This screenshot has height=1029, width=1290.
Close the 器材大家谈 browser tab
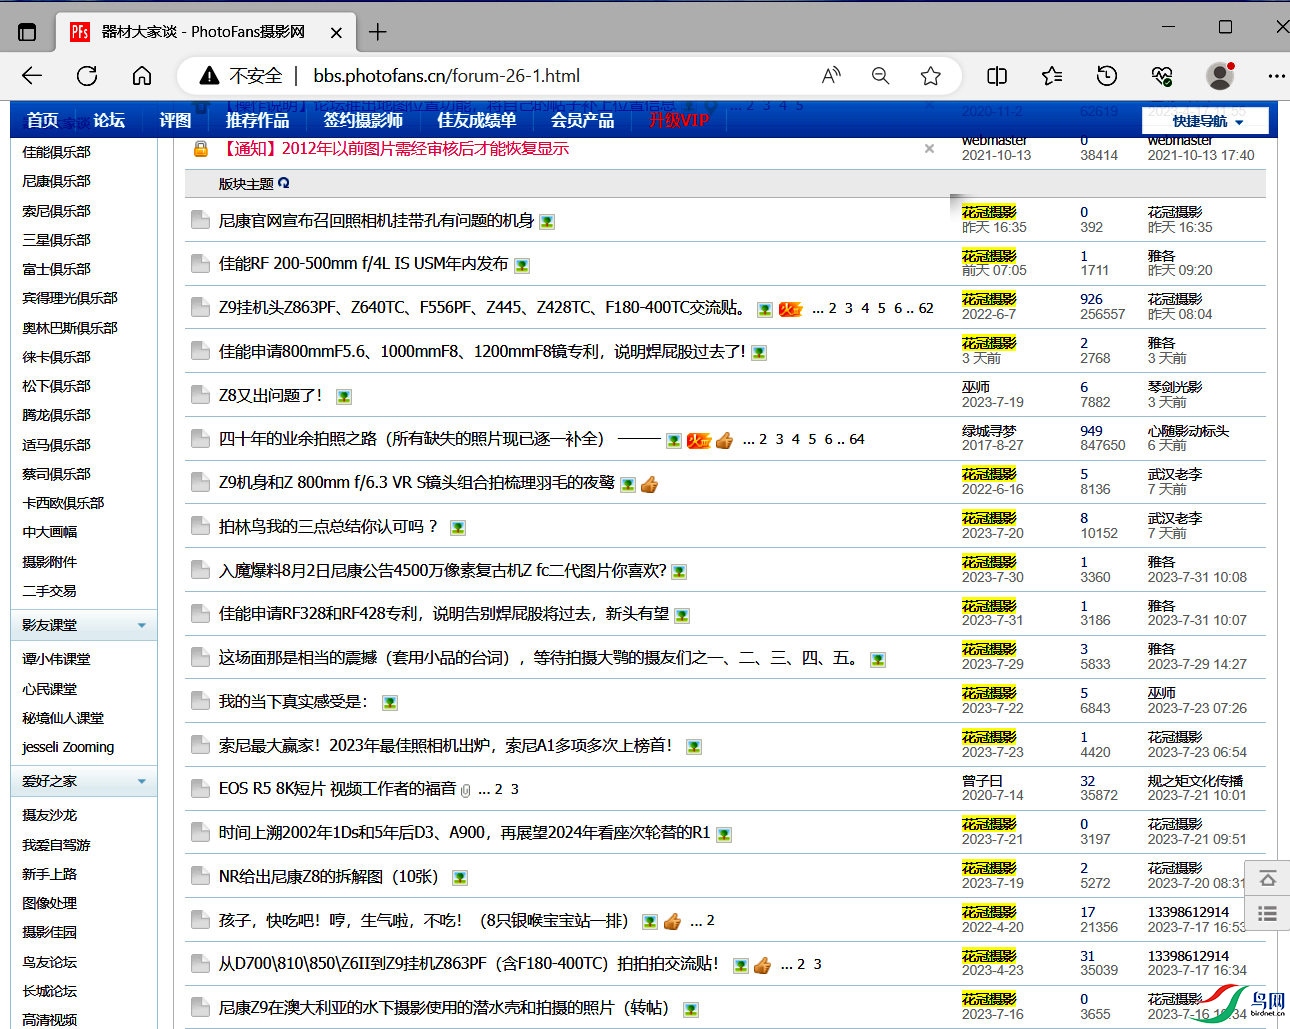click(x=336, y=32)
